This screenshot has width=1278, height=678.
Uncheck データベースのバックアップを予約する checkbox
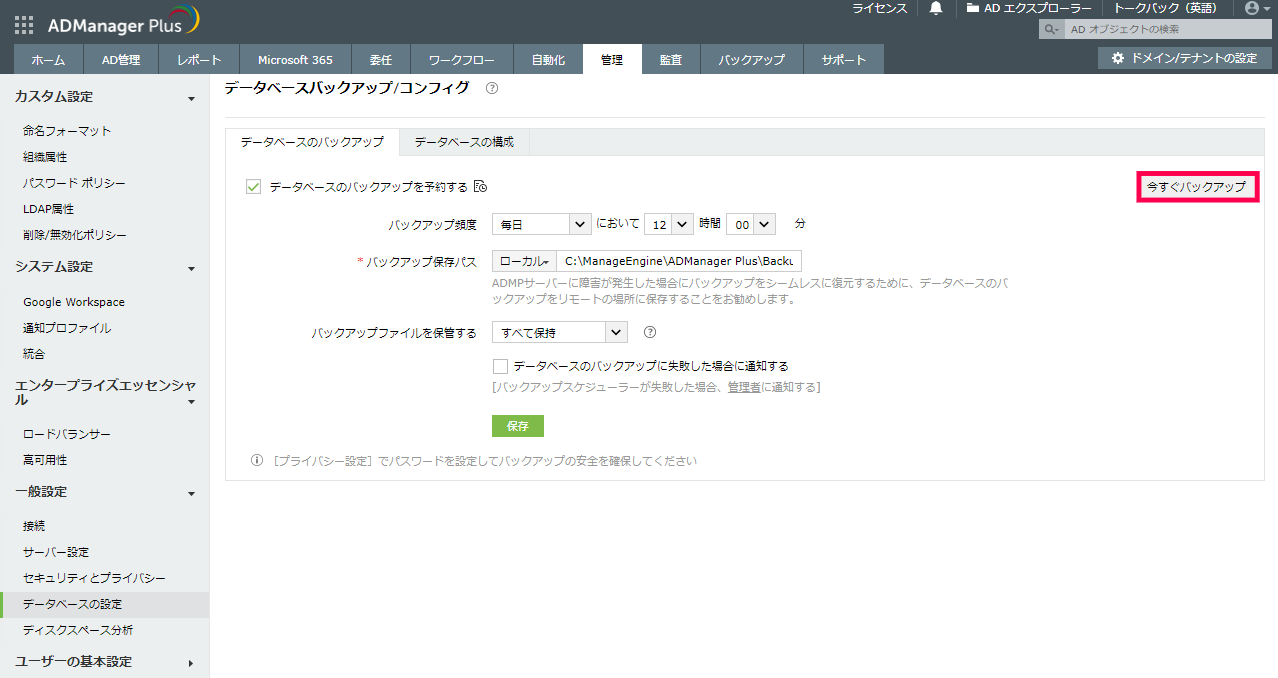pyautogui.click(x=253, y=187)
